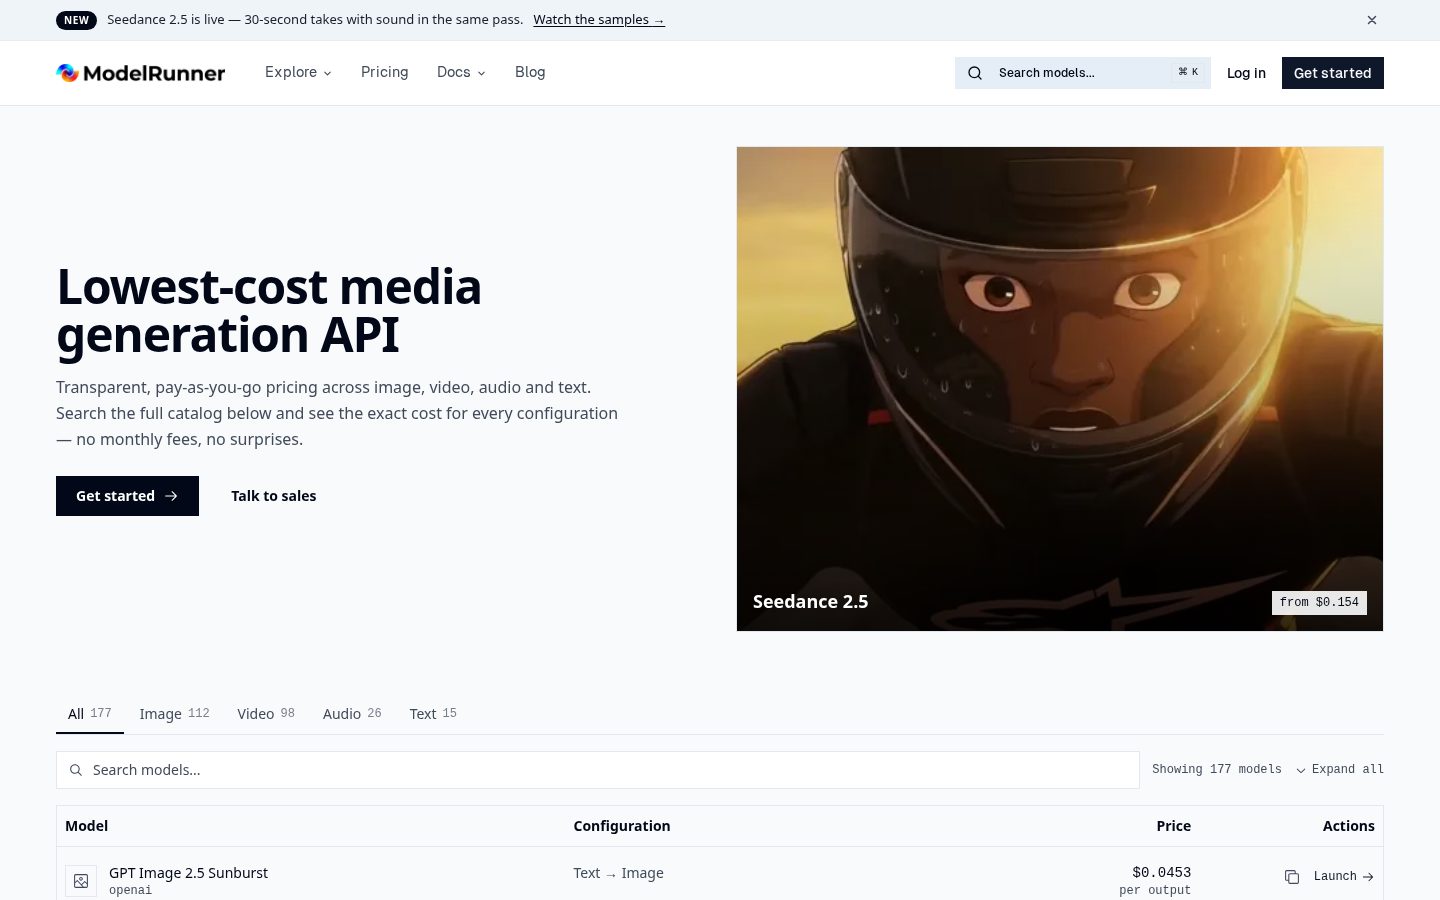Click the header Get started button
This screenshot has height=900, width=1440.
click(1333, 73)
